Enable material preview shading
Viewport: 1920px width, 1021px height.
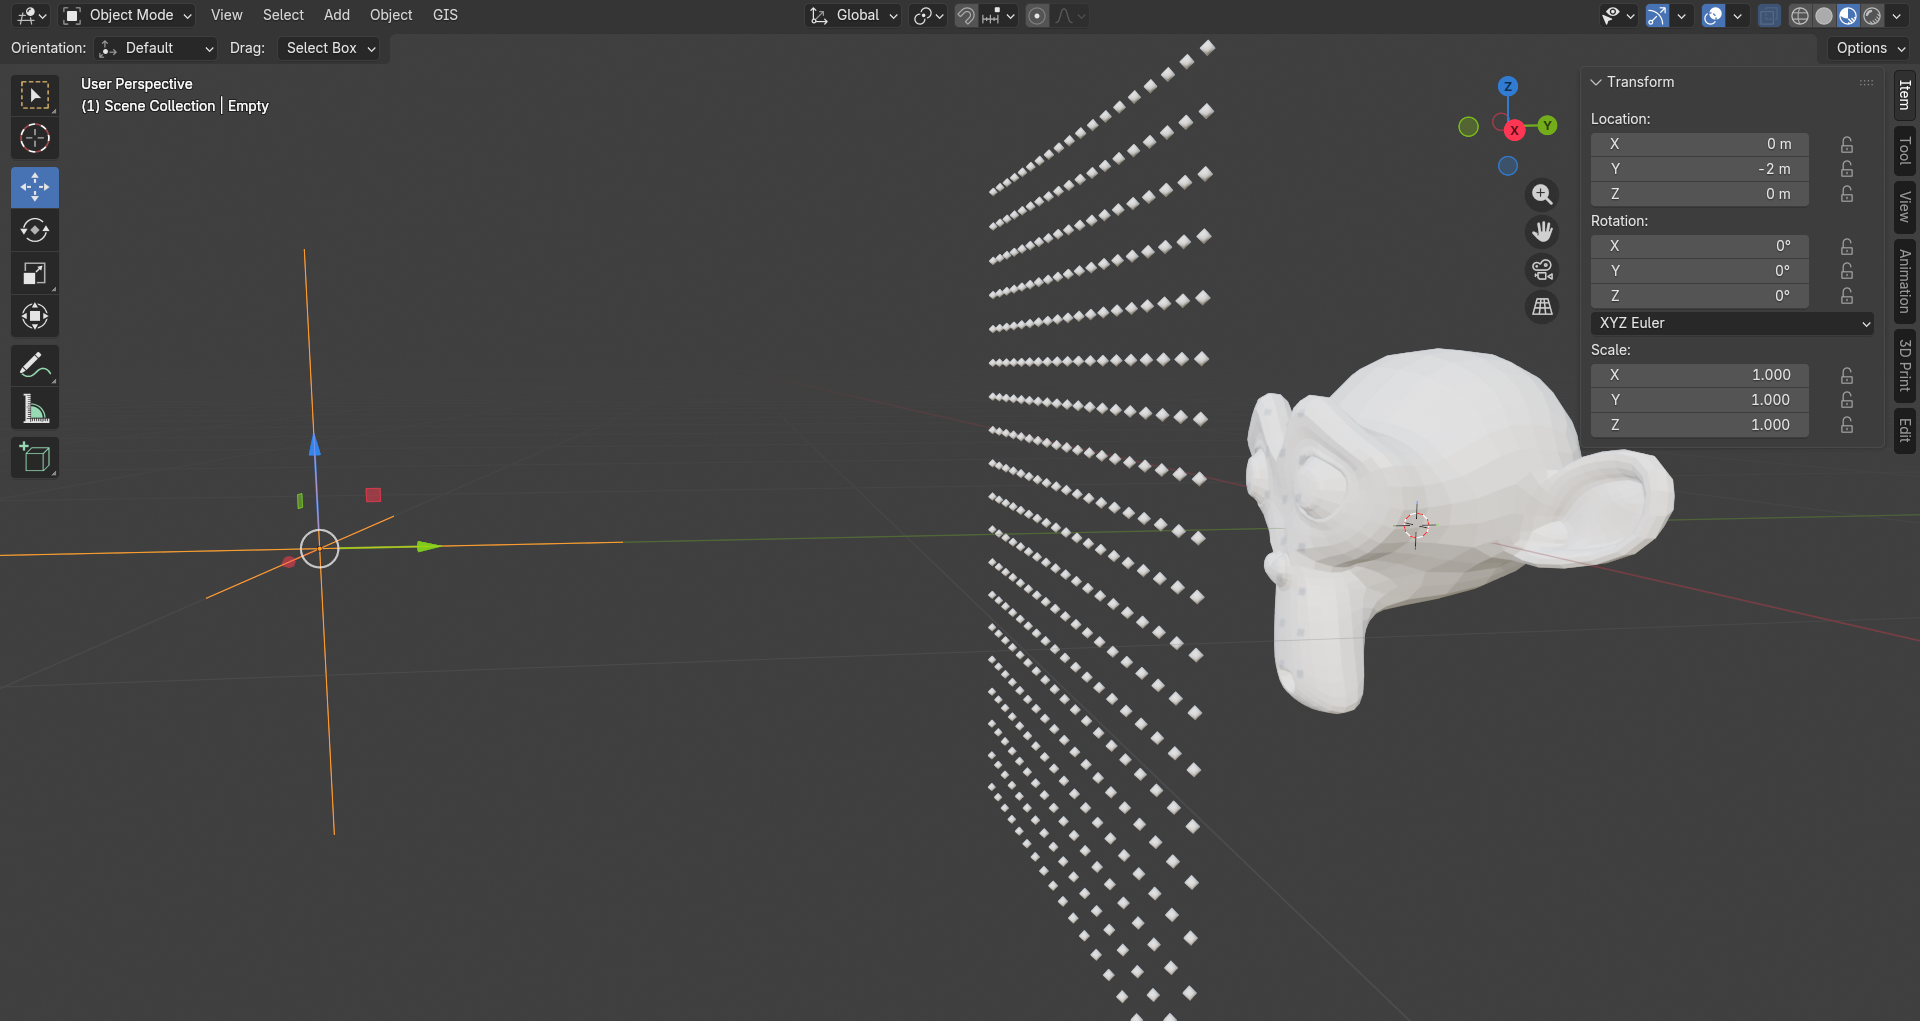click(x=1848, y=15)
